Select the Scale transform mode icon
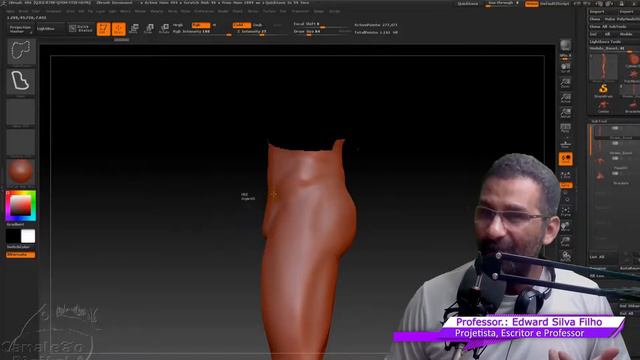The width and height of the screenshot is (640, 360). [x=149, y=28]
